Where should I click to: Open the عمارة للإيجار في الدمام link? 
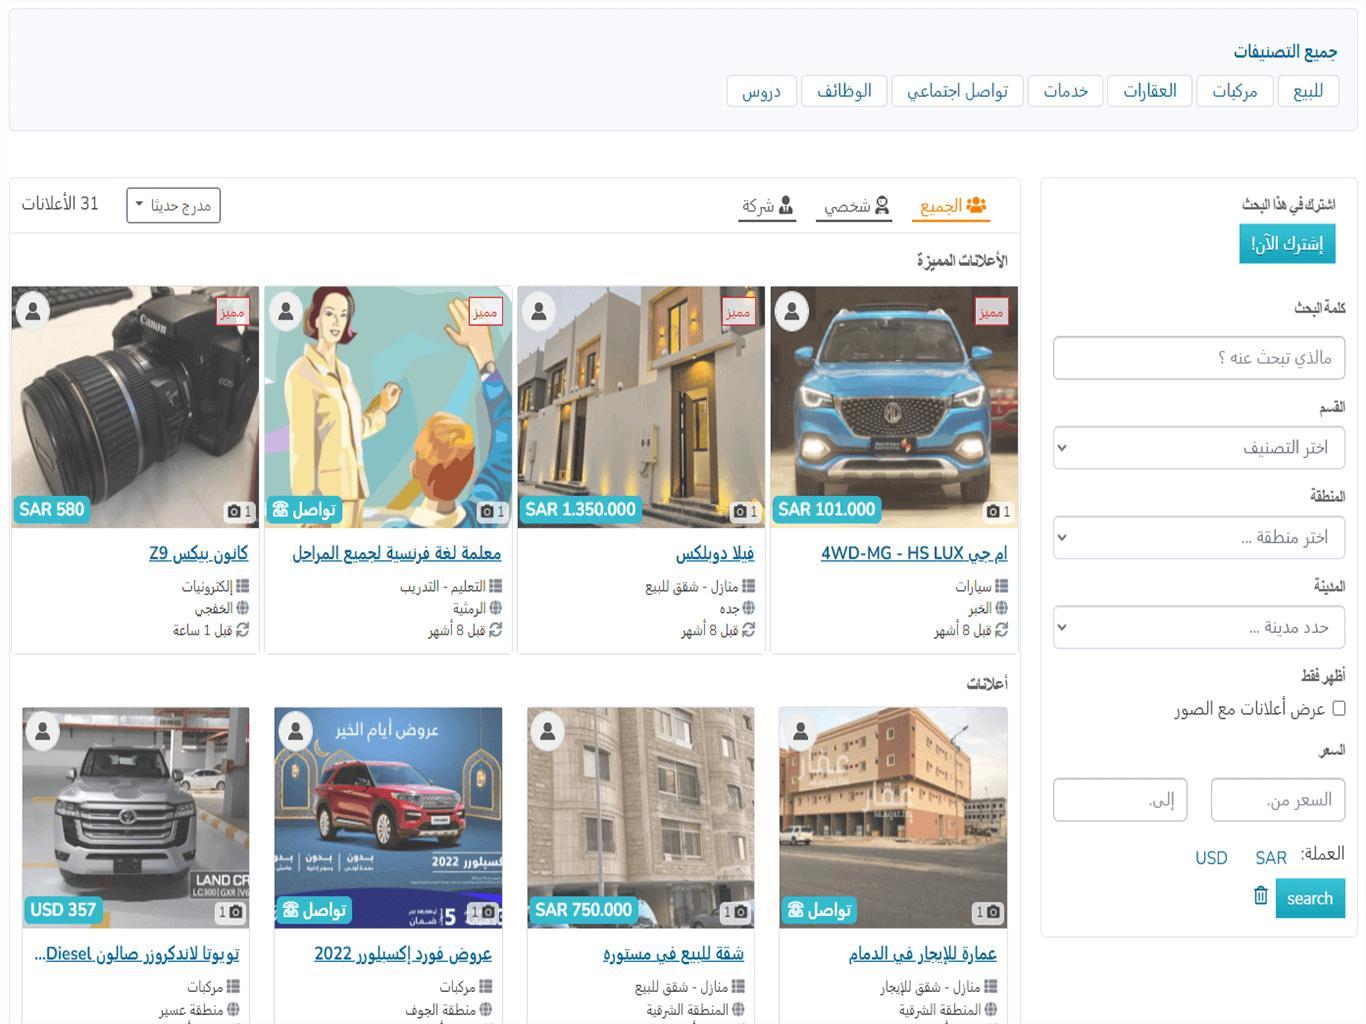922,954
